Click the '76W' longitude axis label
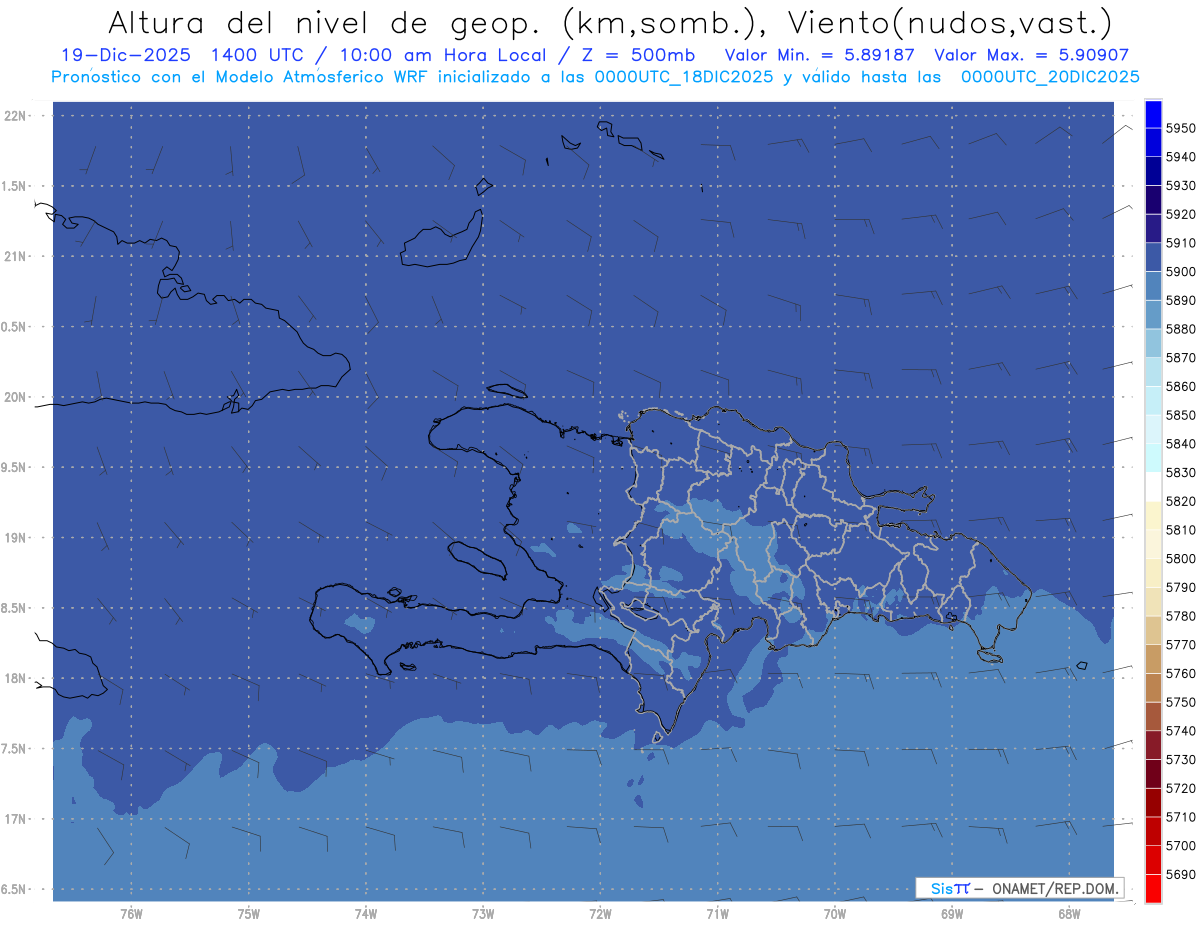 coord(131,913)
